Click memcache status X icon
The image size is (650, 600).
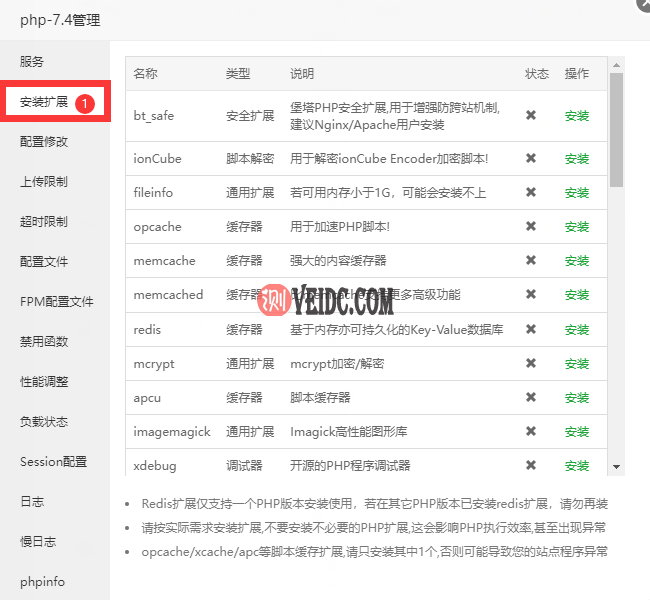coord(531,260)
